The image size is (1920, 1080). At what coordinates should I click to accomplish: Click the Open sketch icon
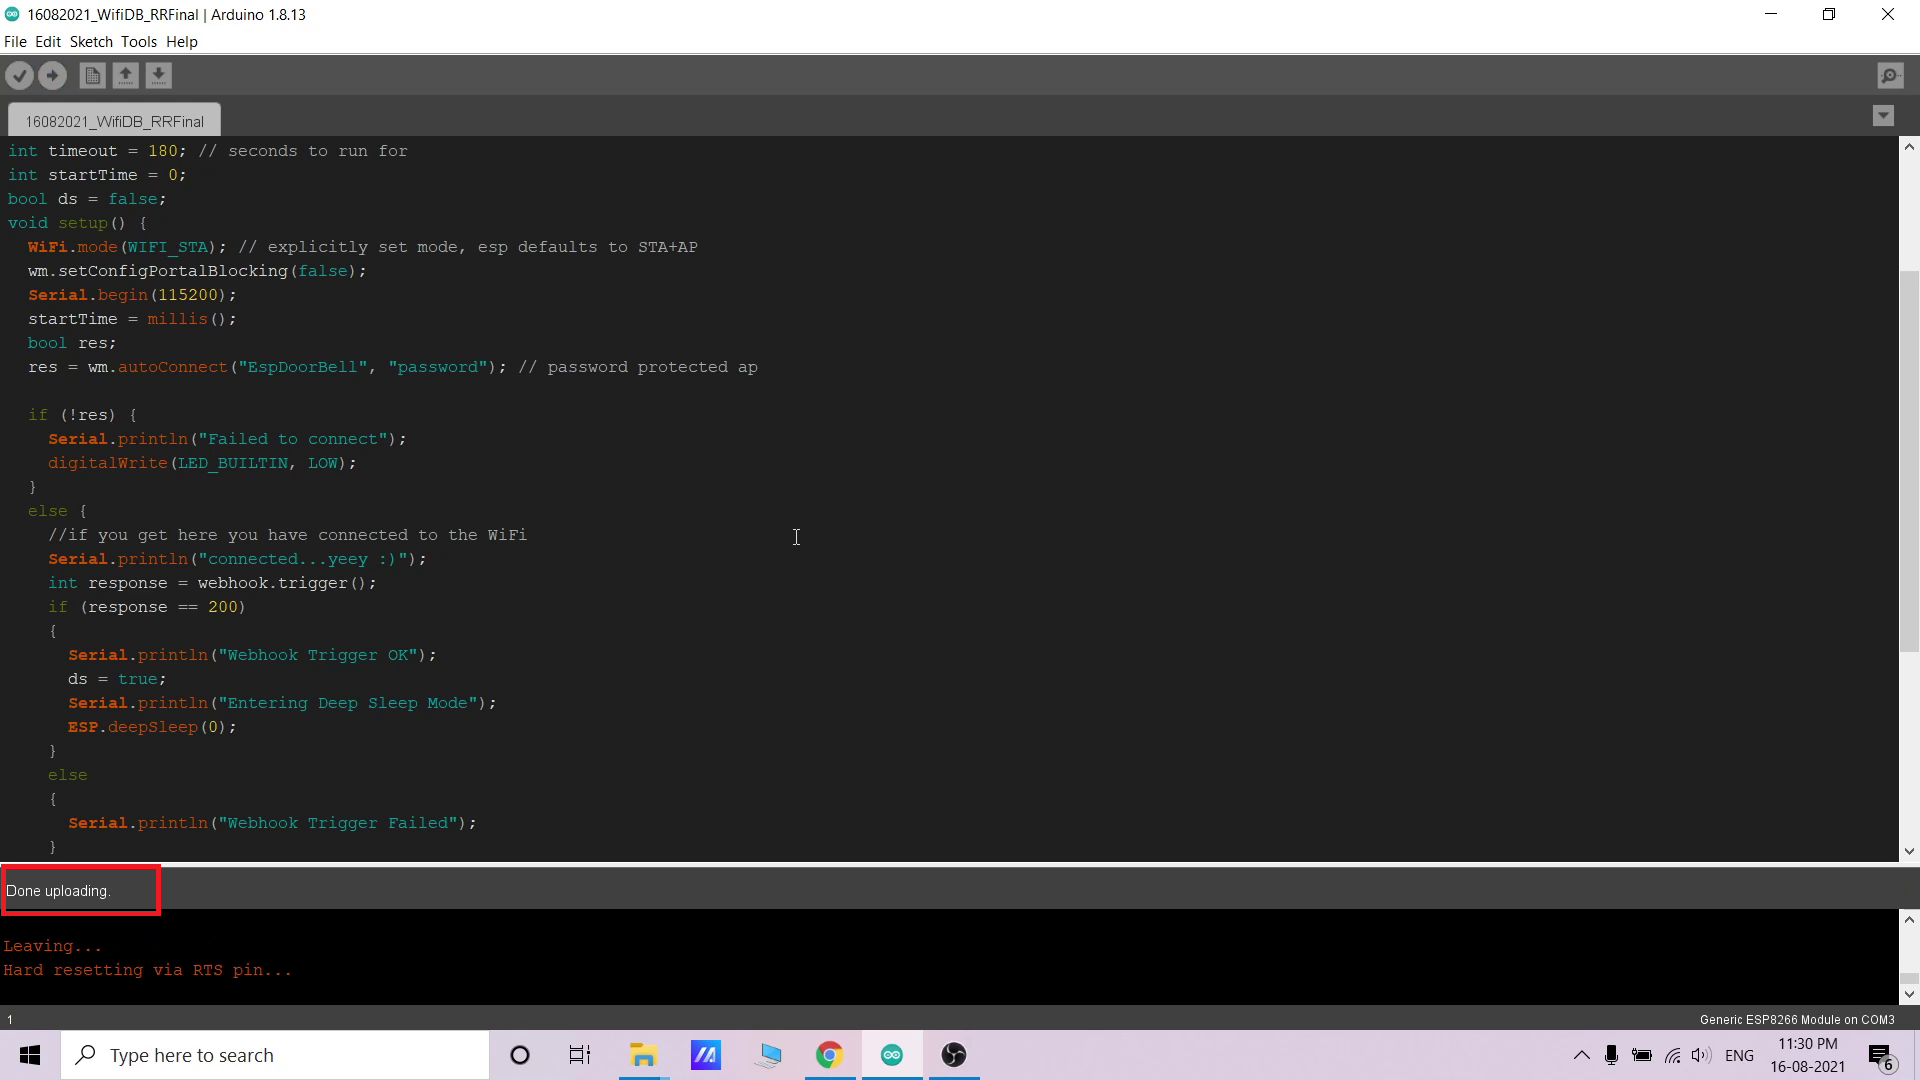124,75
